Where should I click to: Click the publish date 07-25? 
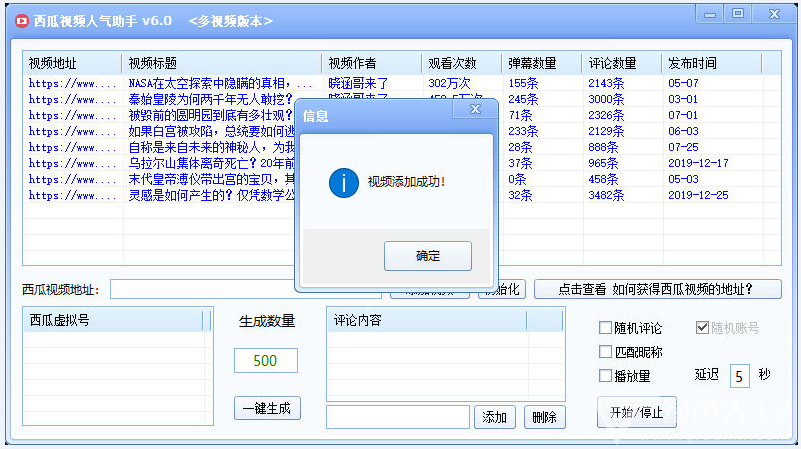(683, 147)
